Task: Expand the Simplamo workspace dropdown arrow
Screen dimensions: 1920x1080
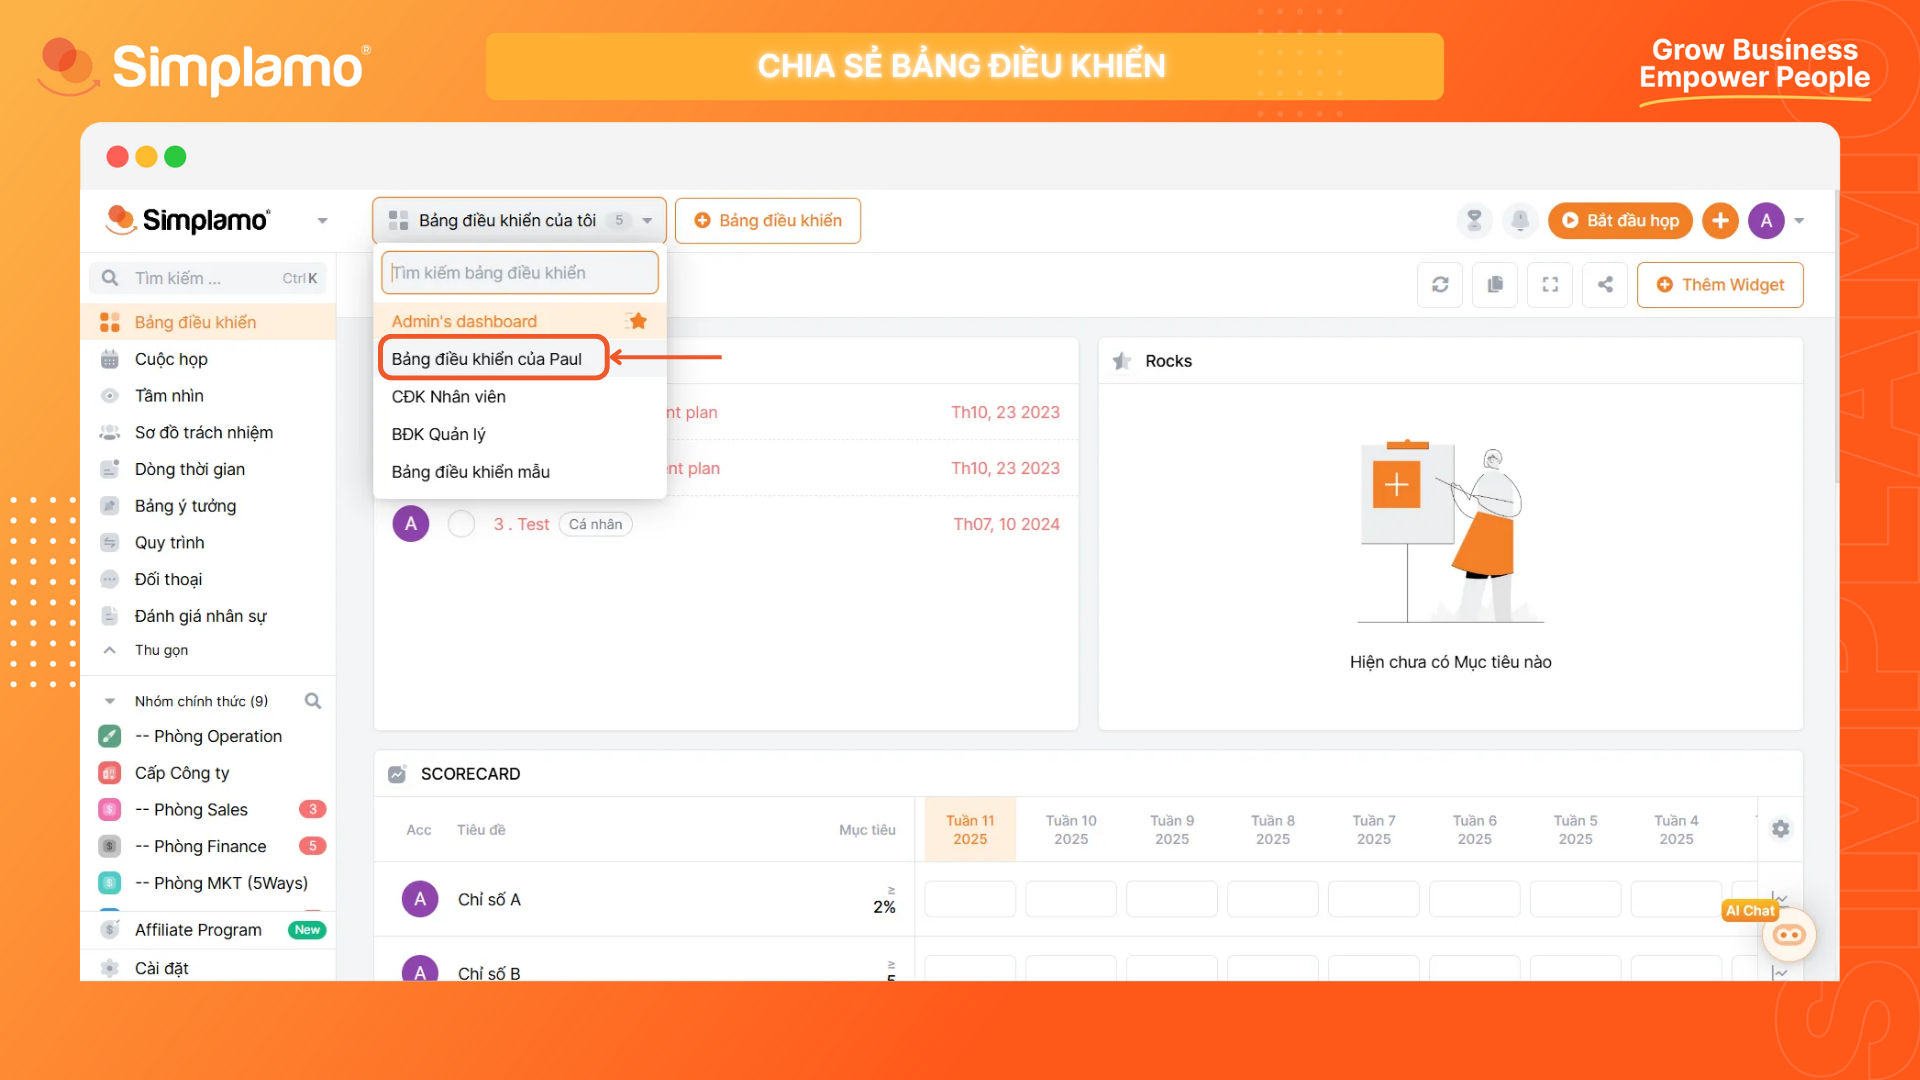Action: coord(322,221)
